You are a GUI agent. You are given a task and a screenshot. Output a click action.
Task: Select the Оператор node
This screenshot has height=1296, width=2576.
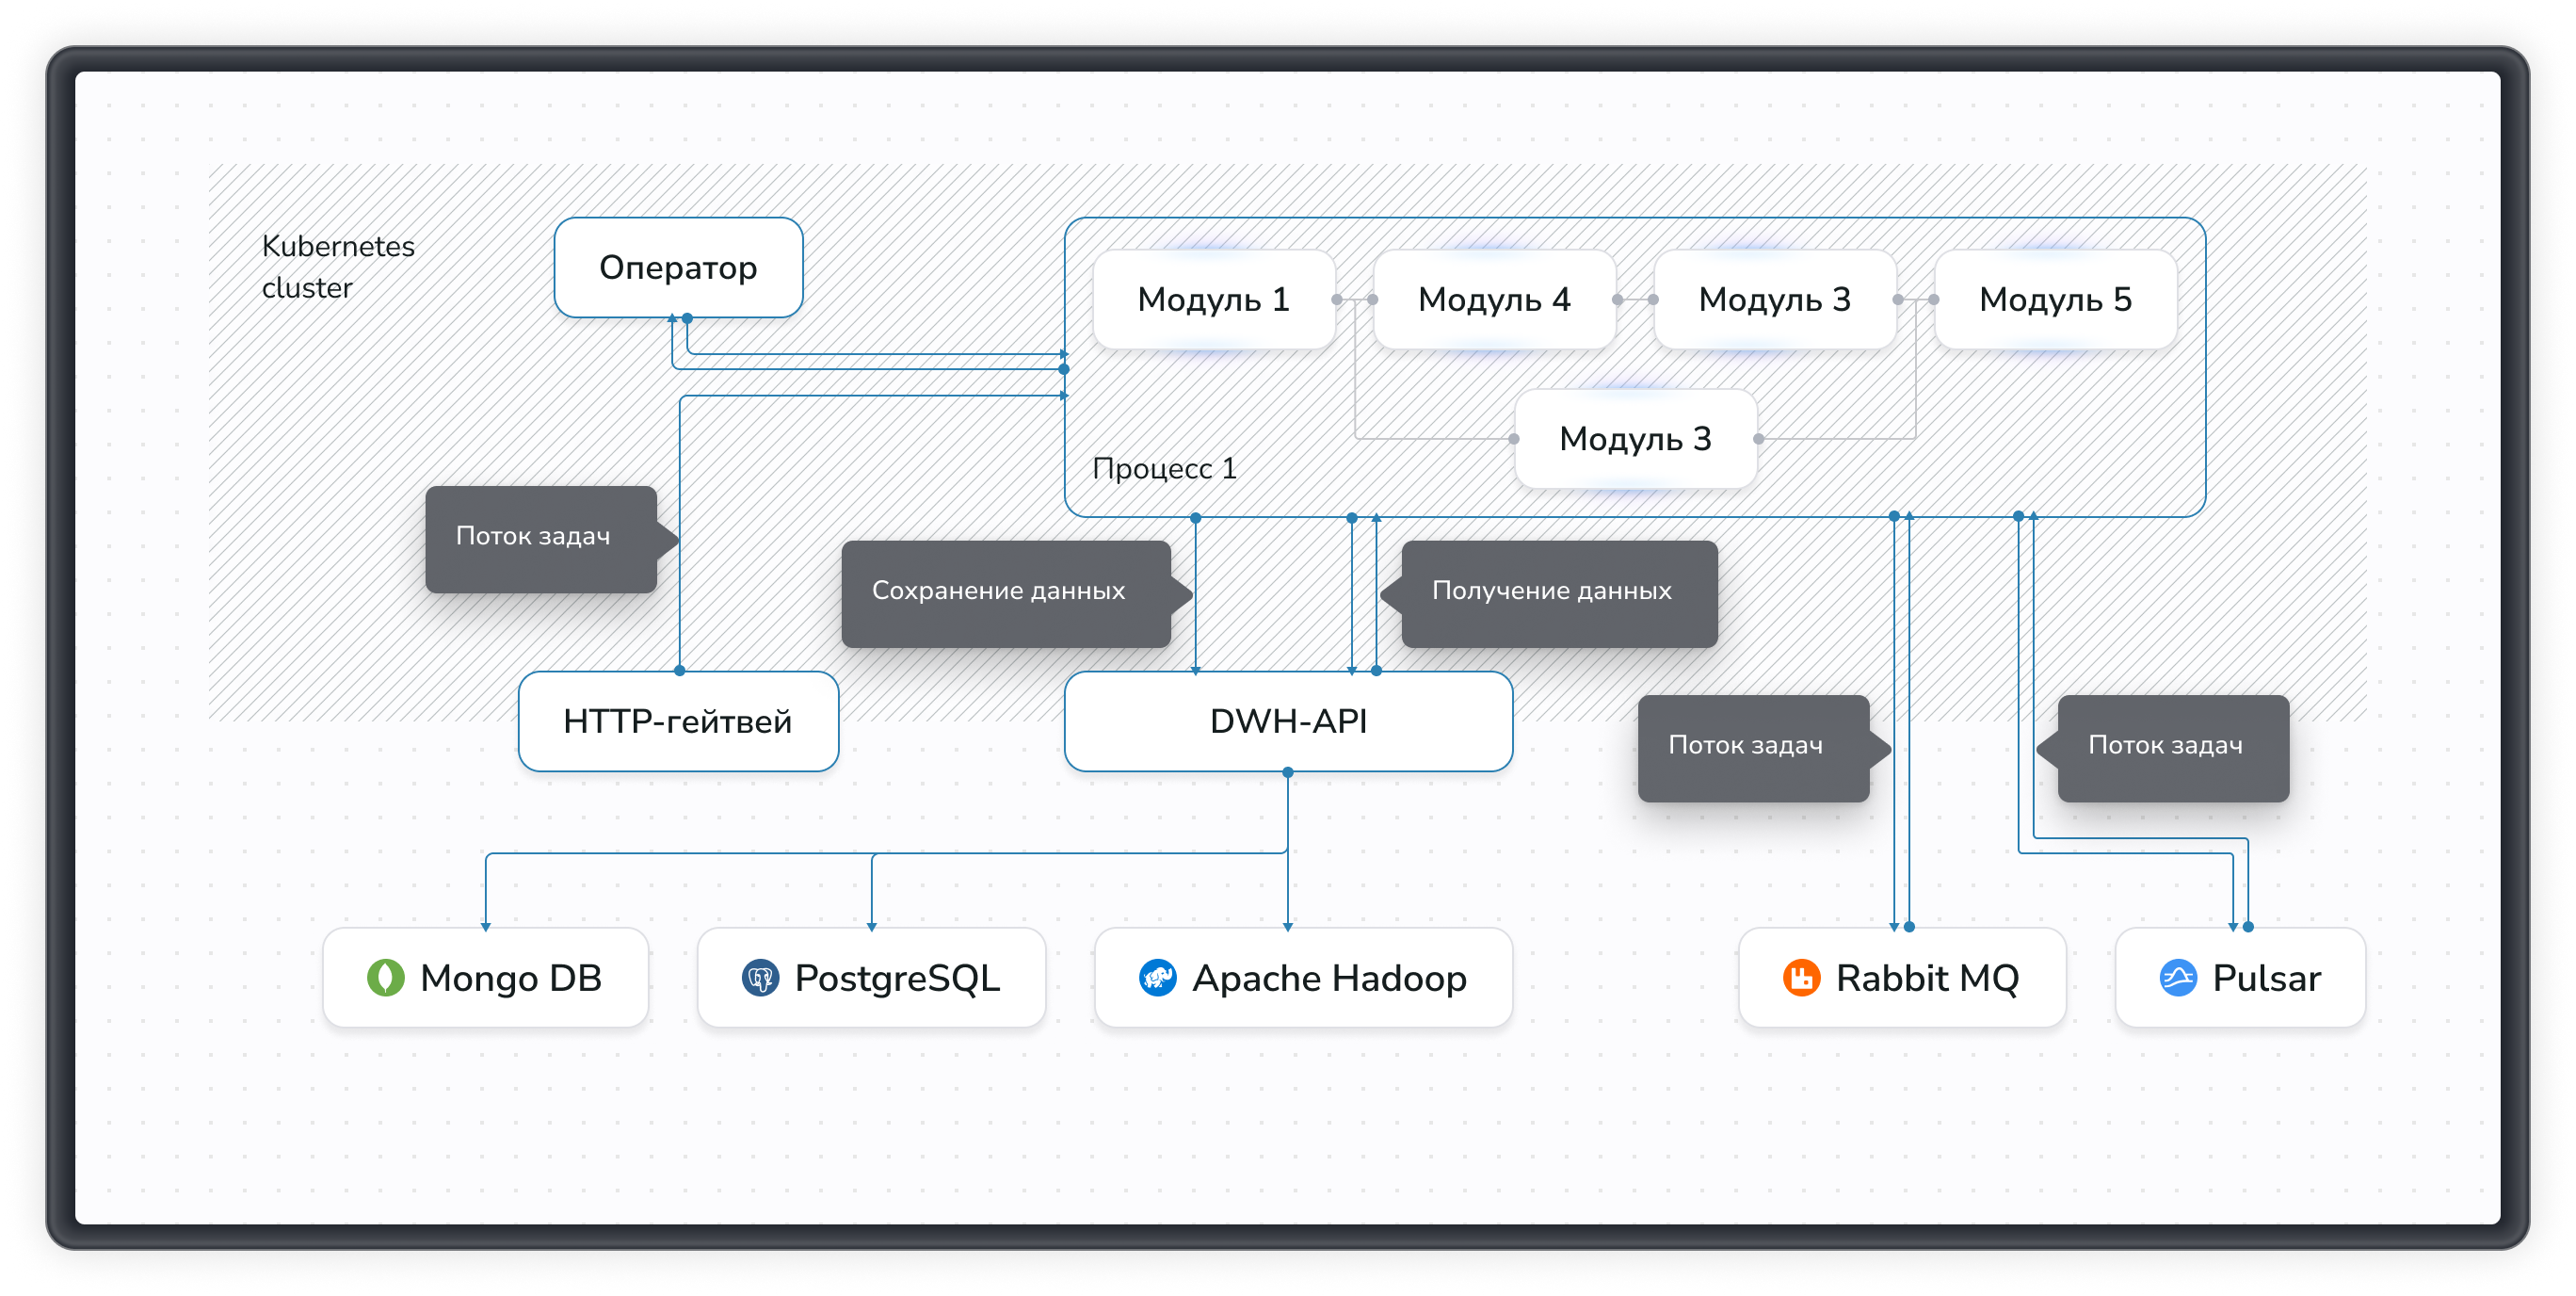(678, 268)
